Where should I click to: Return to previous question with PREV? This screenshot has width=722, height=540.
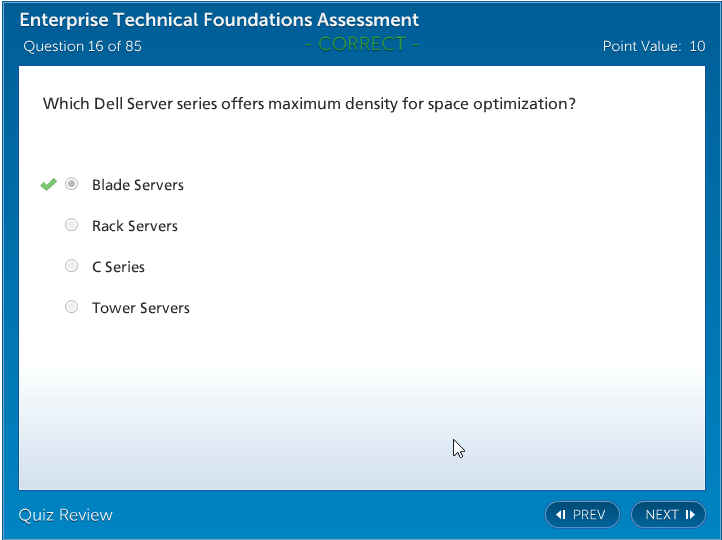582,515
